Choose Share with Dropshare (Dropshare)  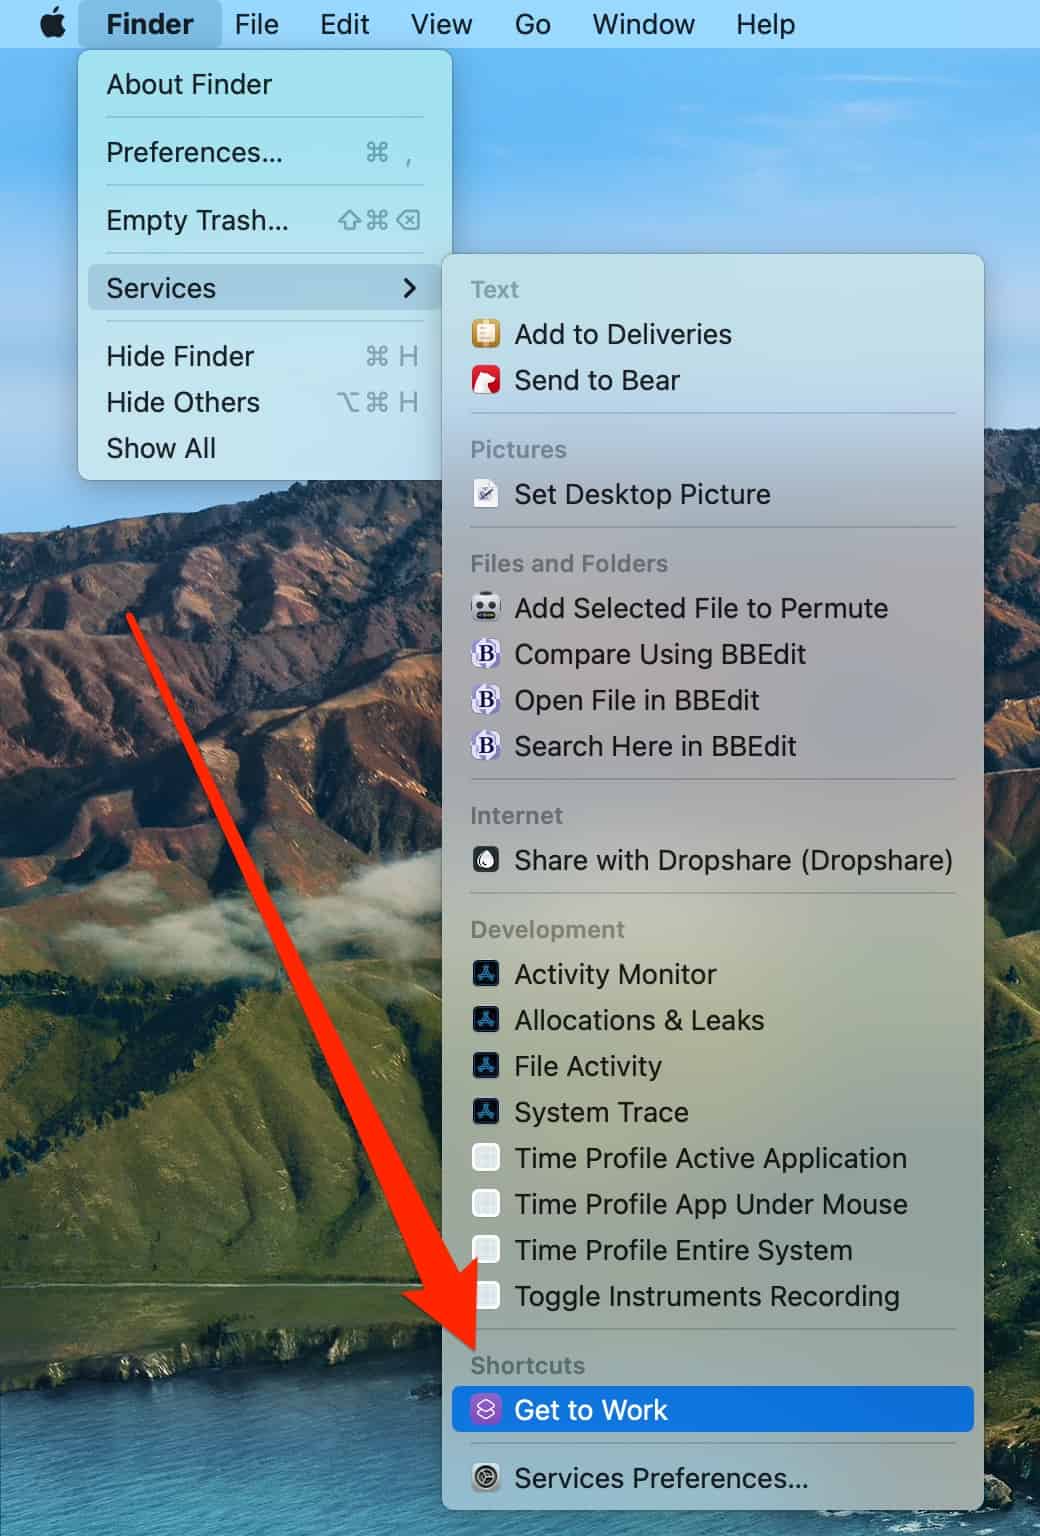point(712,860)
